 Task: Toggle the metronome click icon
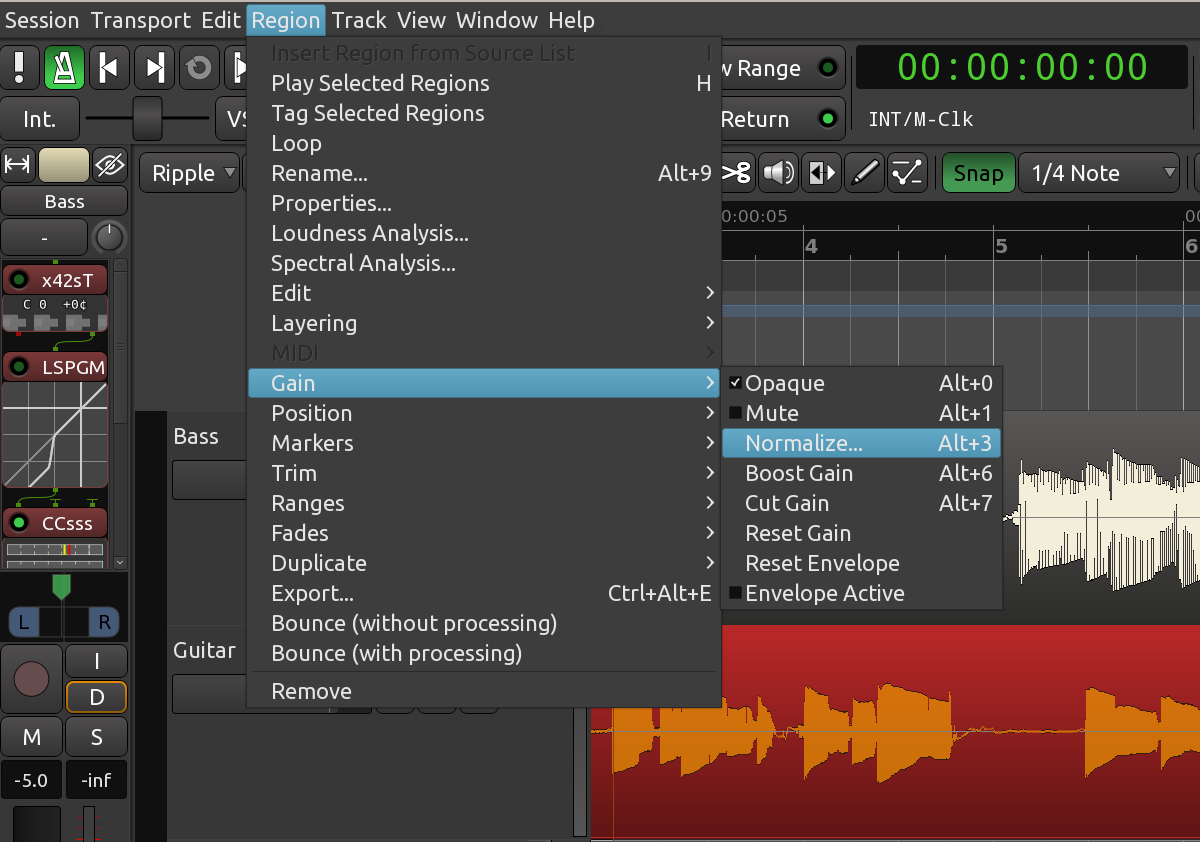(x=62, y=67)
